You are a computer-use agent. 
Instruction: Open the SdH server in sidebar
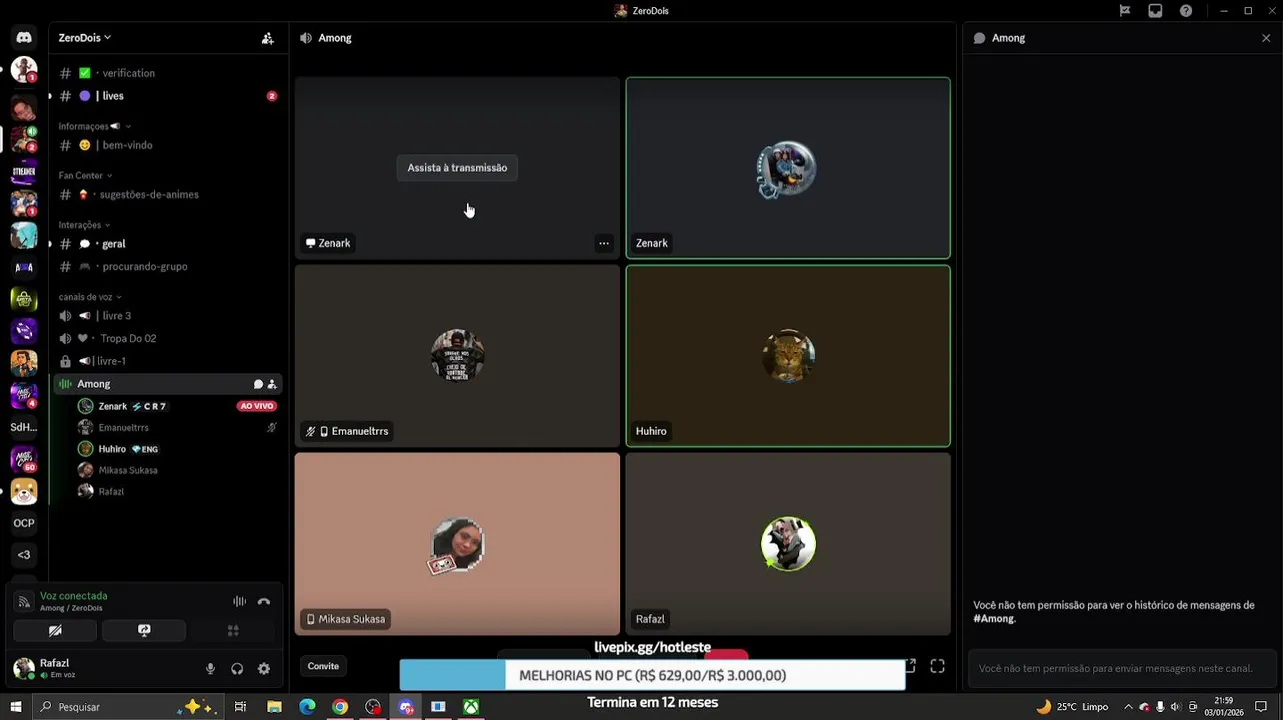(x=24, y=427)
